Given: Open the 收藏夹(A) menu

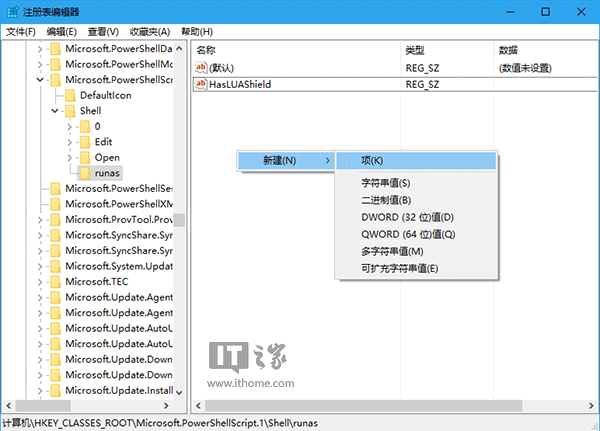Looking at the screenshot, I should point(150,32).
